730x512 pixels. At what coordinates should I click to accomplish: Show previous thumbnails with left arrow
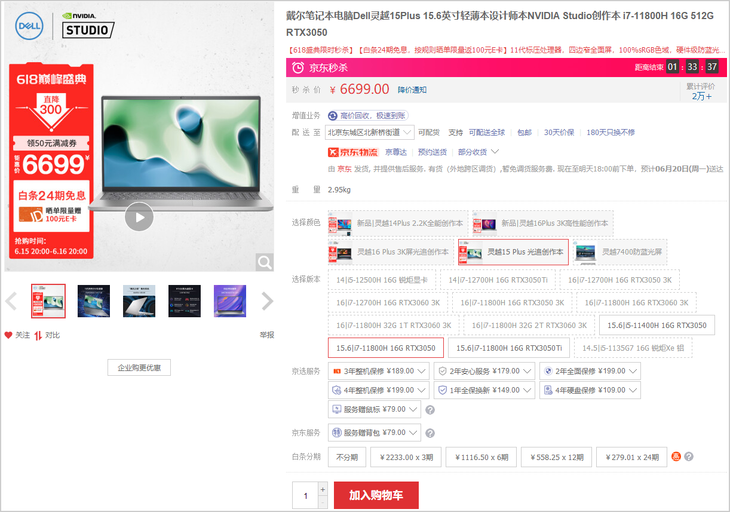coord(11,301)
